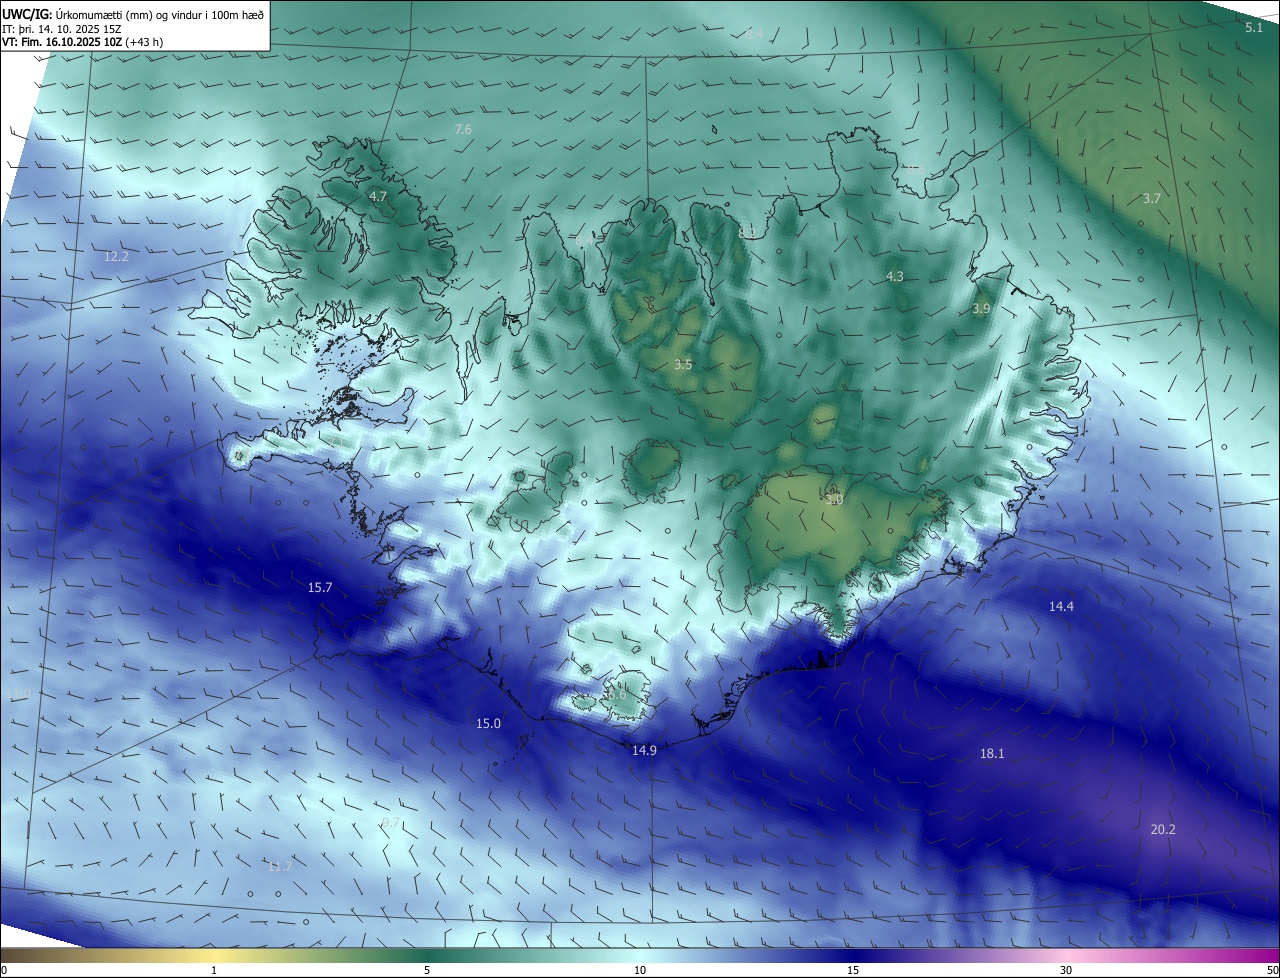The image size is (1280, 978).
Task: Click the 15.0 value on the map
Action: [x=488, y=723]
